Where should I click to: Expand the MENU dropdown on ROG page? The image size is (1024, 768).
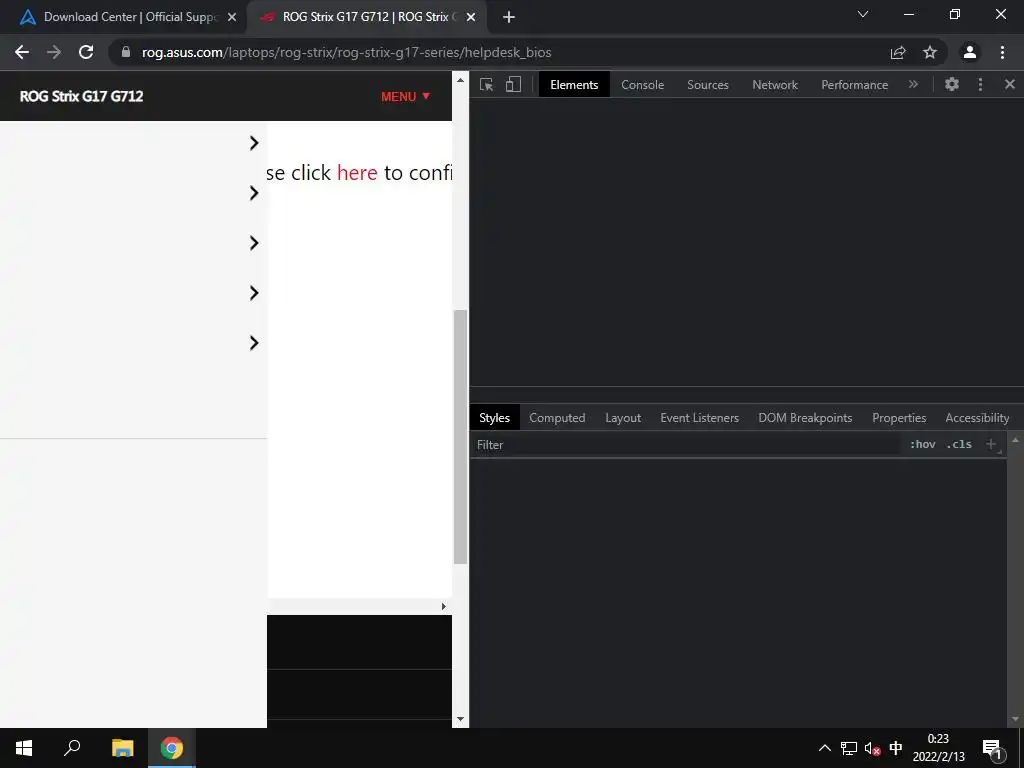[406, 97]
